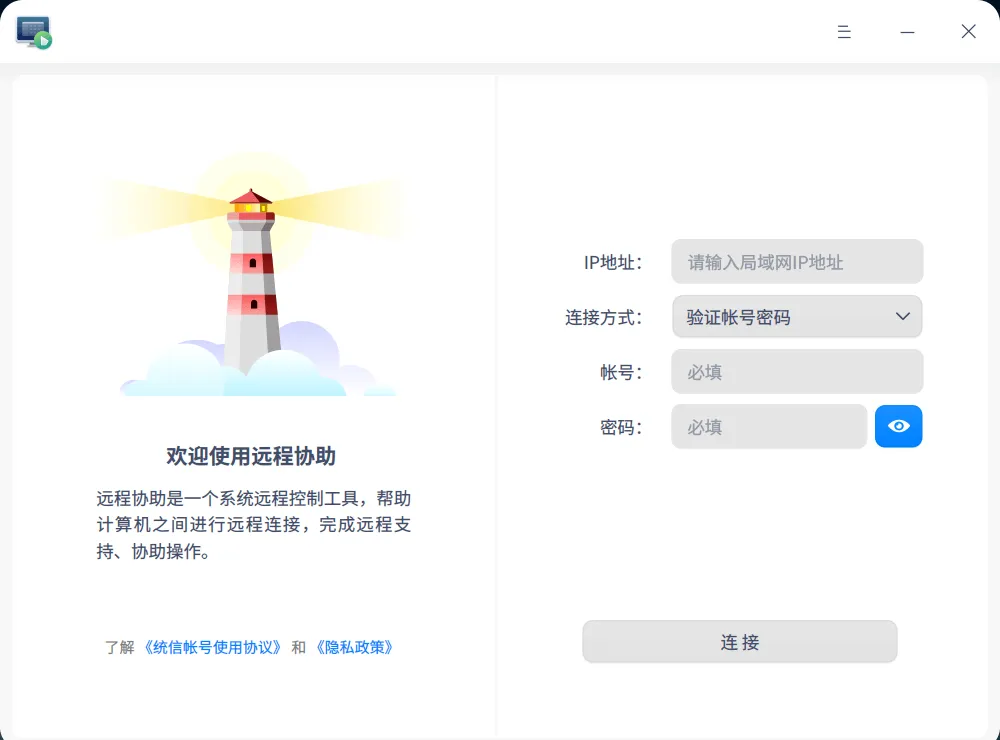This screenshot has width=1000, height=740.
Task: Click the 连接 button
Action: 740,642
